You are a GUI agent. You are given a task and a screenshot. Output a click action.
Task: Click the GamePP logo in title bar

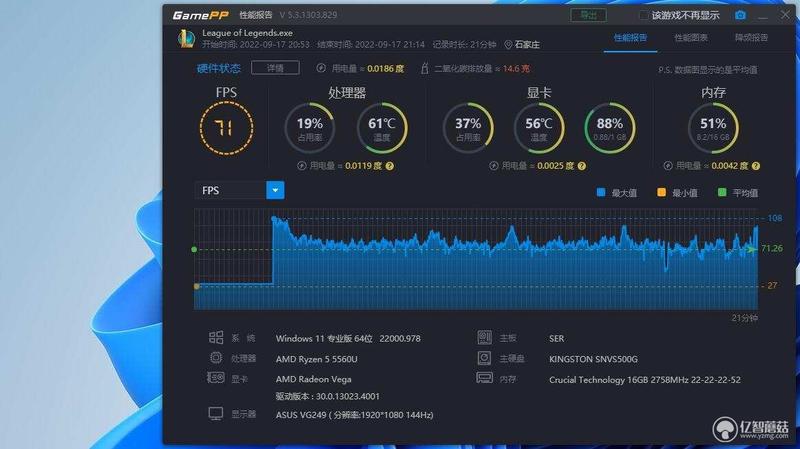[201, 15]
